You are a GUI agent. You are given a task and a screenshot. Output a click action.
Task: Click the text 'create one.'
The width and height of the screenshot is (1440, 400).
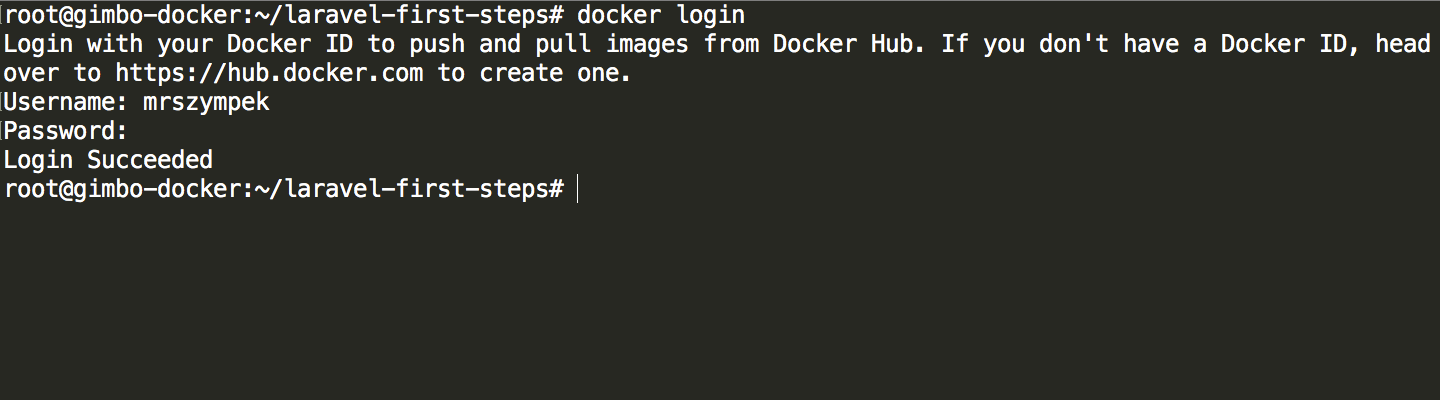(556, 73)
